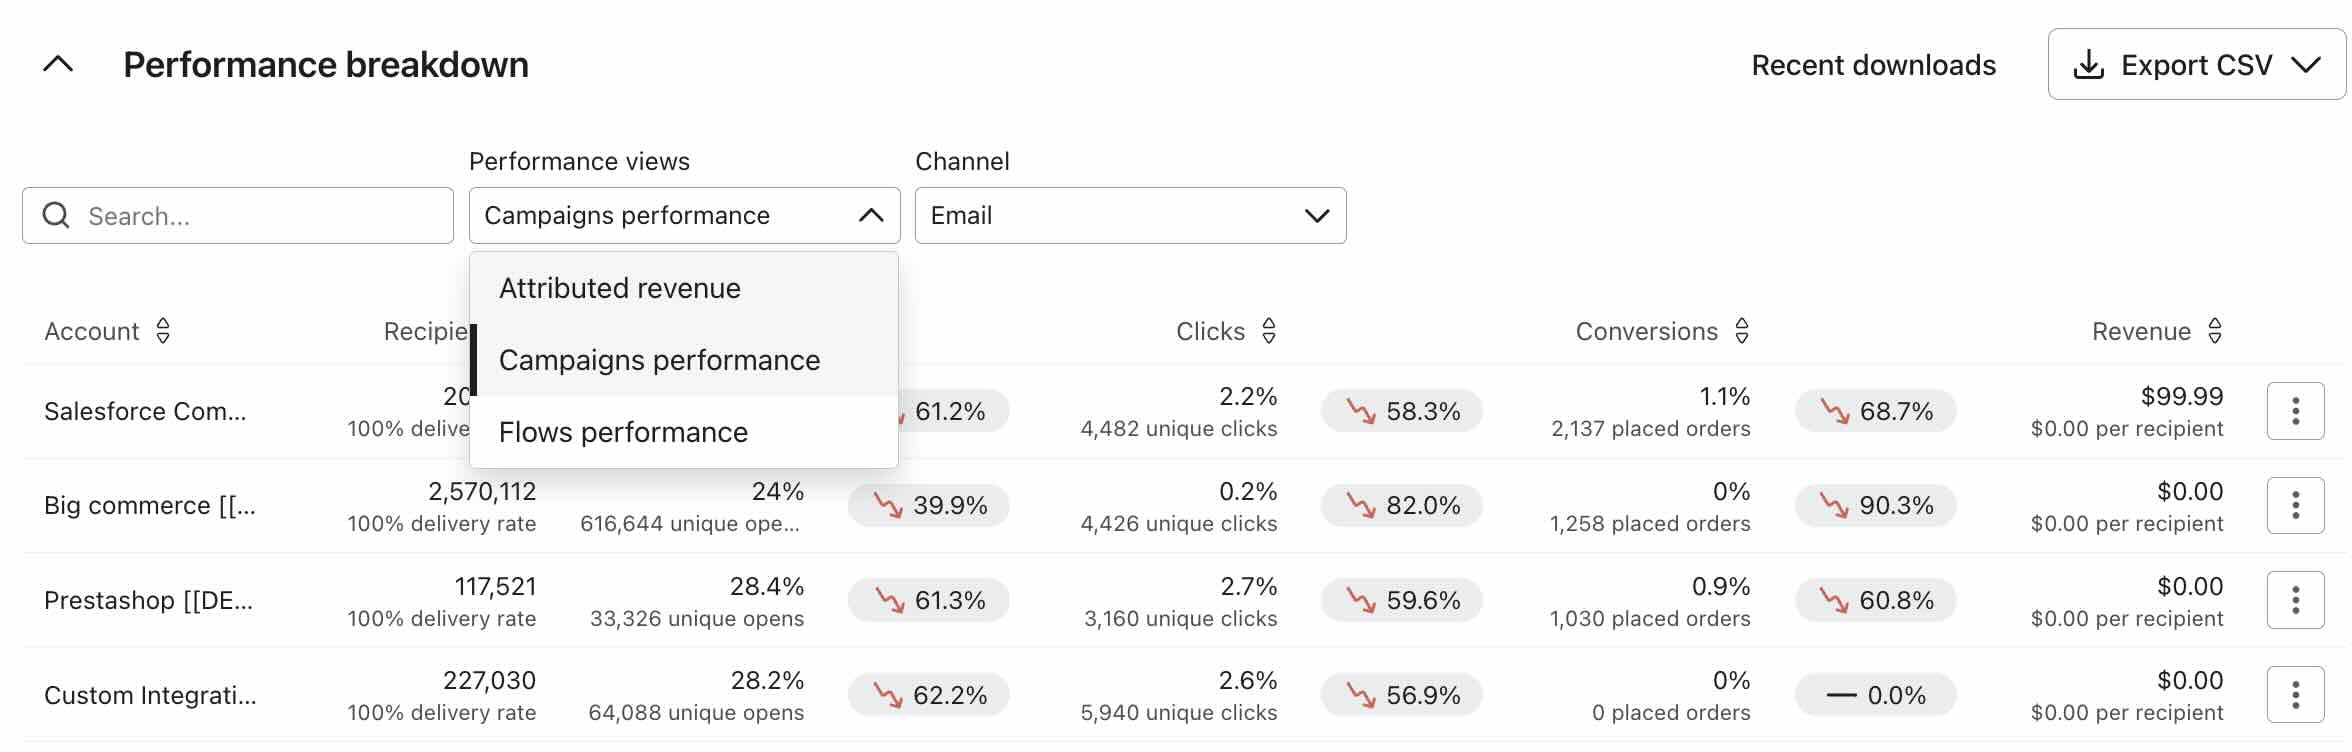Screen dimensions: 2352x752
Task: Click the 58.3% clicks trend badge
Action: 1401,411
